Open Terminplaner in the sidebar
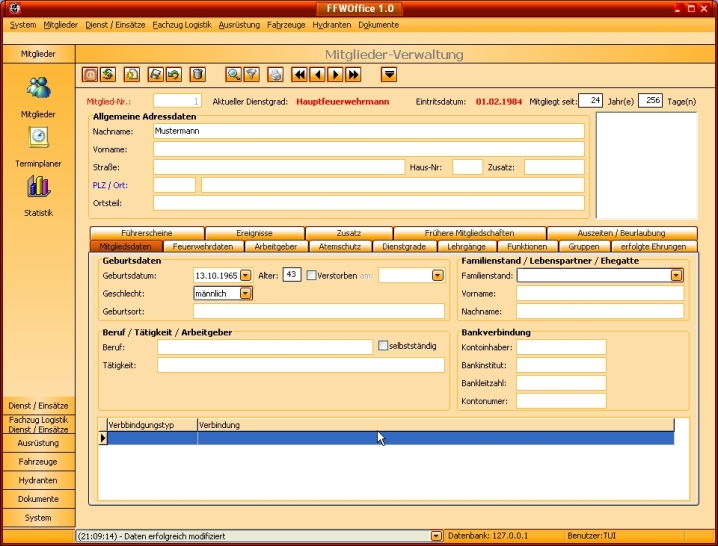The image size is (718, 546). point(38,145)
